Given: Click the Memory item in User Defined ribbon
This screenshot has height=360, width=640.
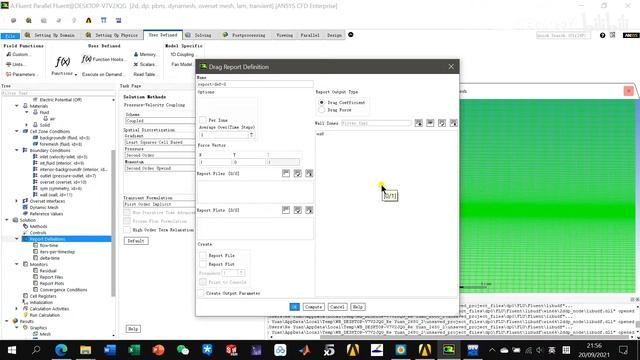Looking at the screenshot, I should coord(145,54).
